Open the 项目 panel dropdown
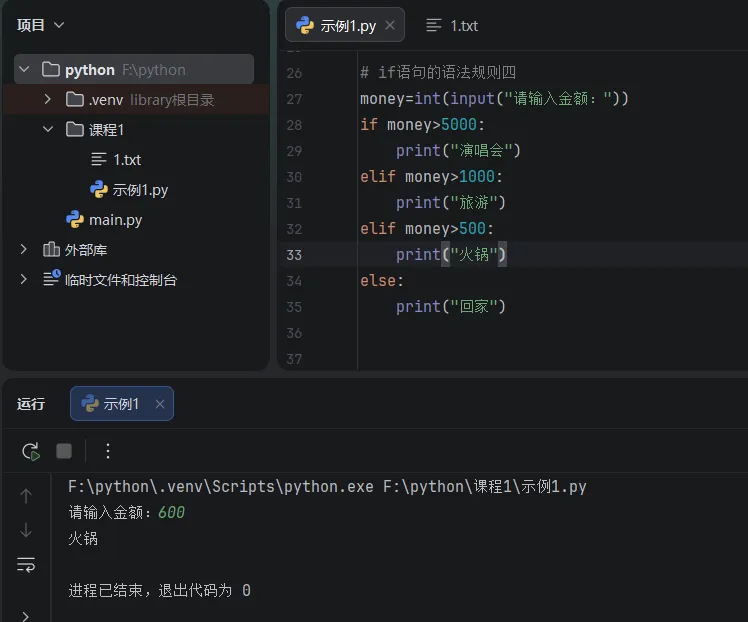 pos(59,25)
